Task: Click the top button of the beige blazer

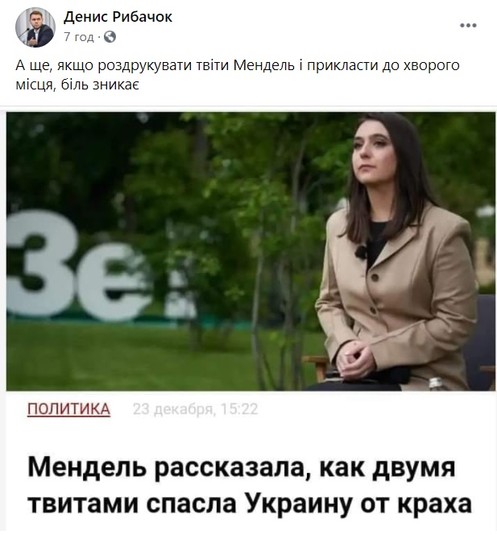Action: [375, 277]
